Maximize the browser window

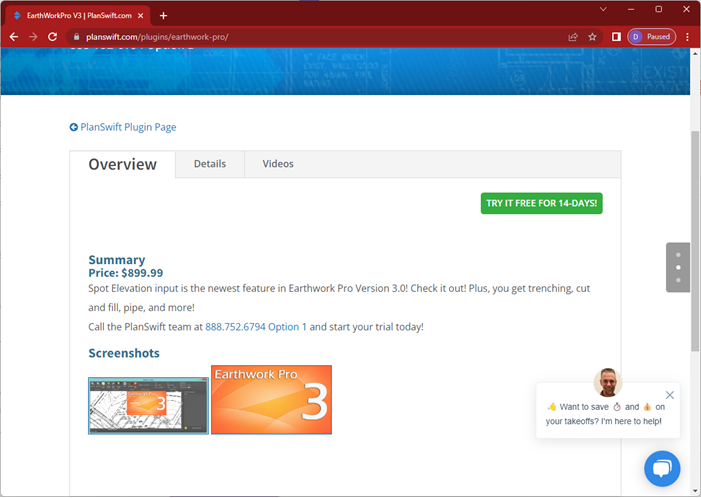tap(659, 9)
